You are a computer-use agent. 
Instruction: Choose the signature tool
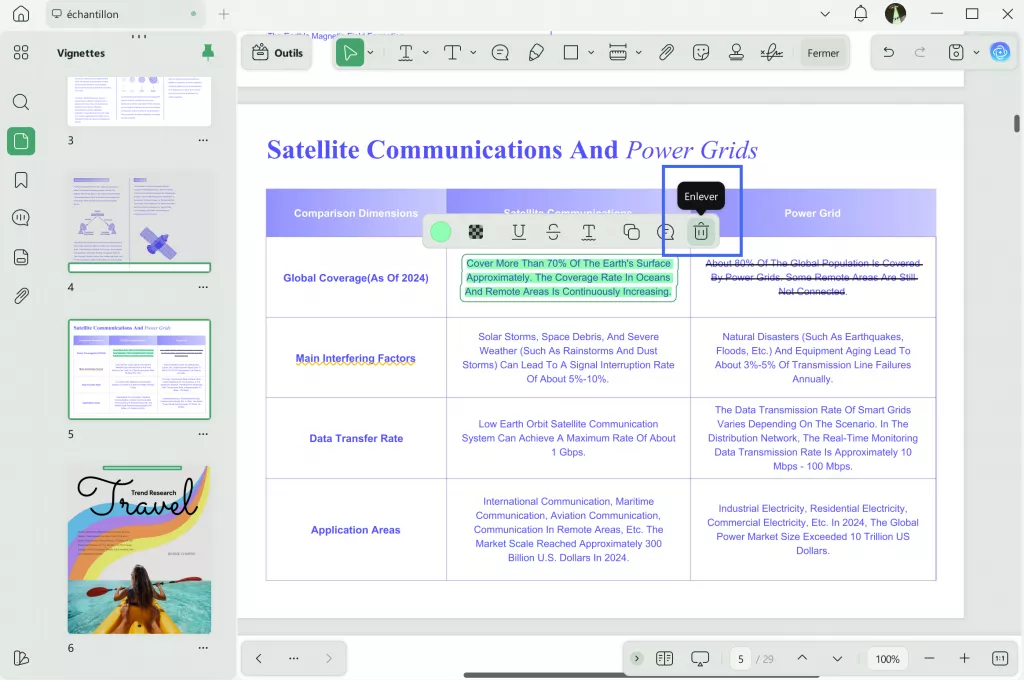coord(771,53)
